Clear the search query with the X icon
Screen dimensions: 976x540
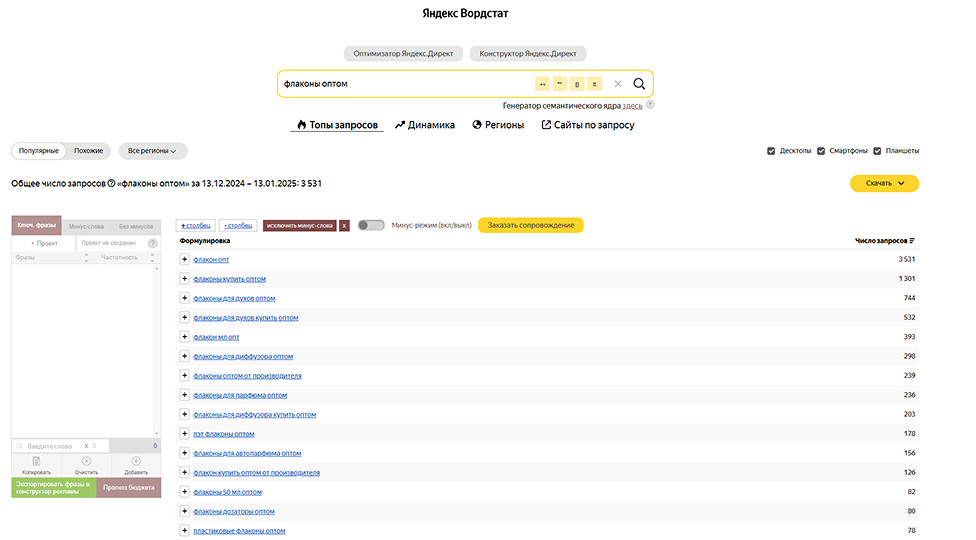(617, 83)
